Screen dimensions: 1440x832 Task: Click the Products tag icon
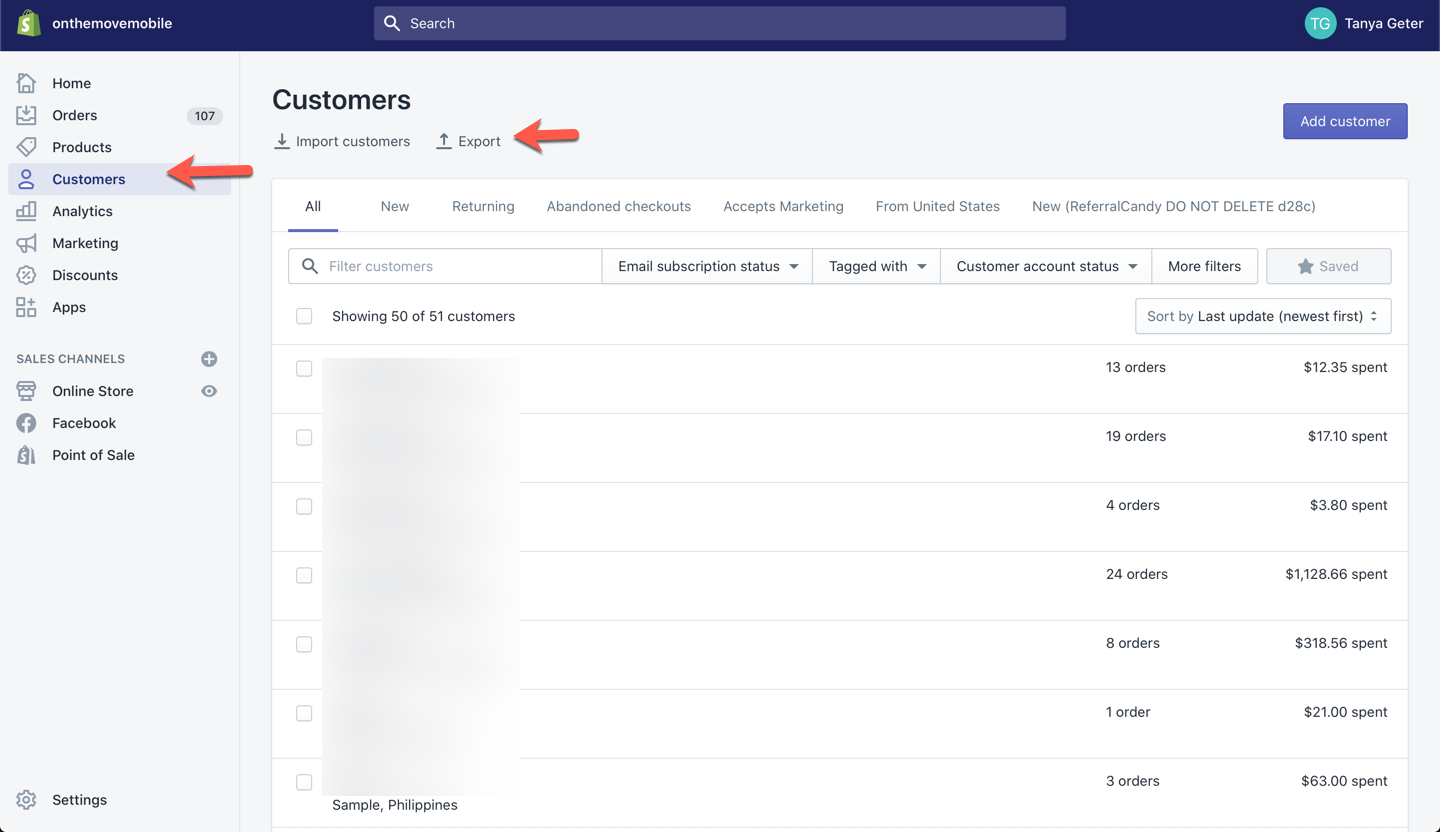coord(27,147)
